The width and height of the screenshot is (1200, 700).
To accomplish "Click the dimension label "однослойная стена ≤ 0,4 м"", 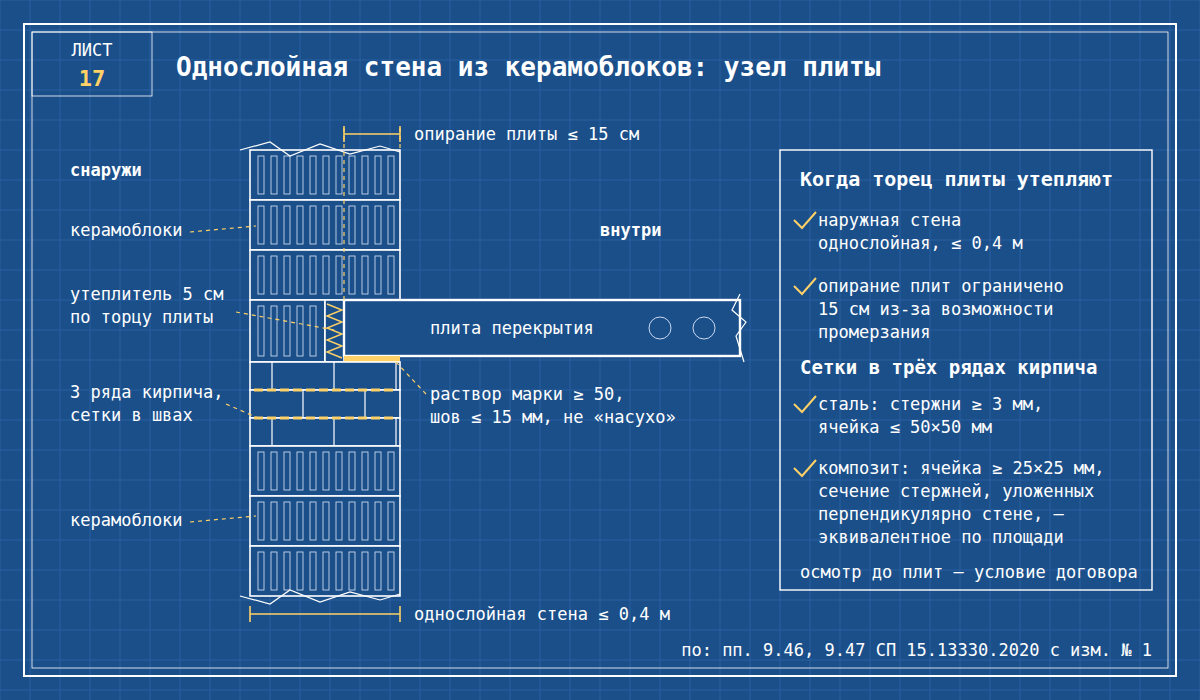I will point(542,614).
